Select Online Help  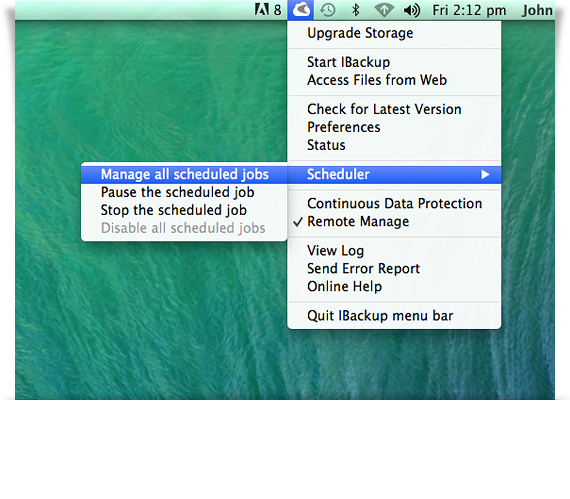394,286
